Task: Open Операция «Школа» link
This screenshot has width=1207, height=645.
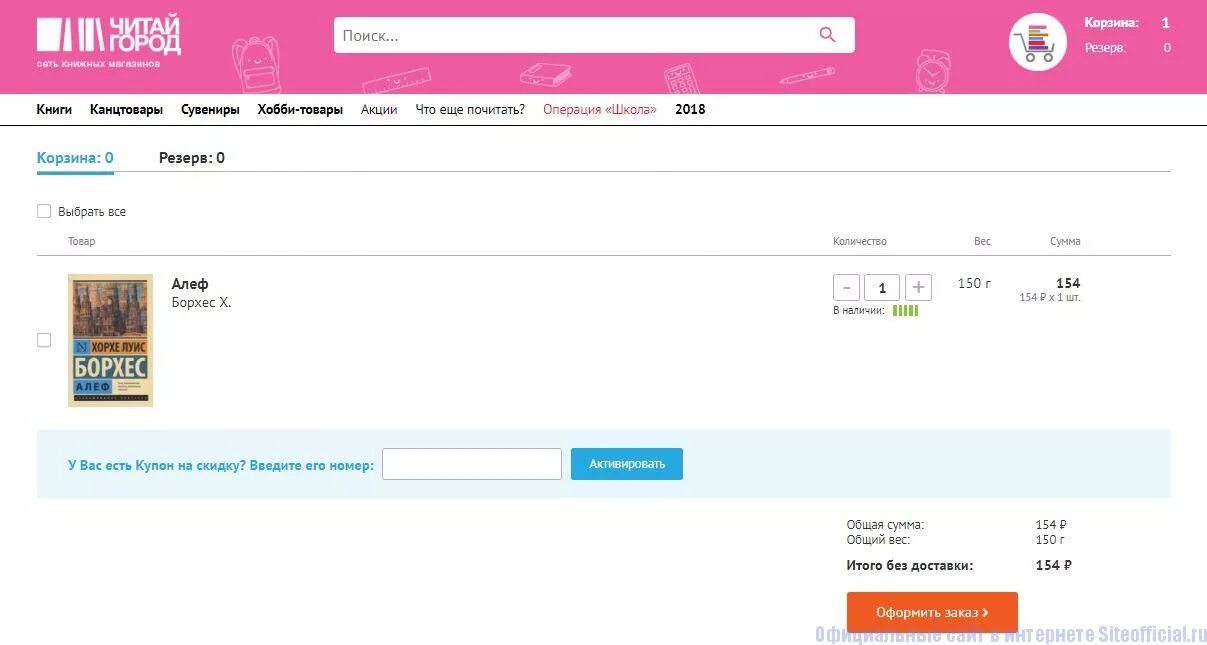Action: [600, 110]
